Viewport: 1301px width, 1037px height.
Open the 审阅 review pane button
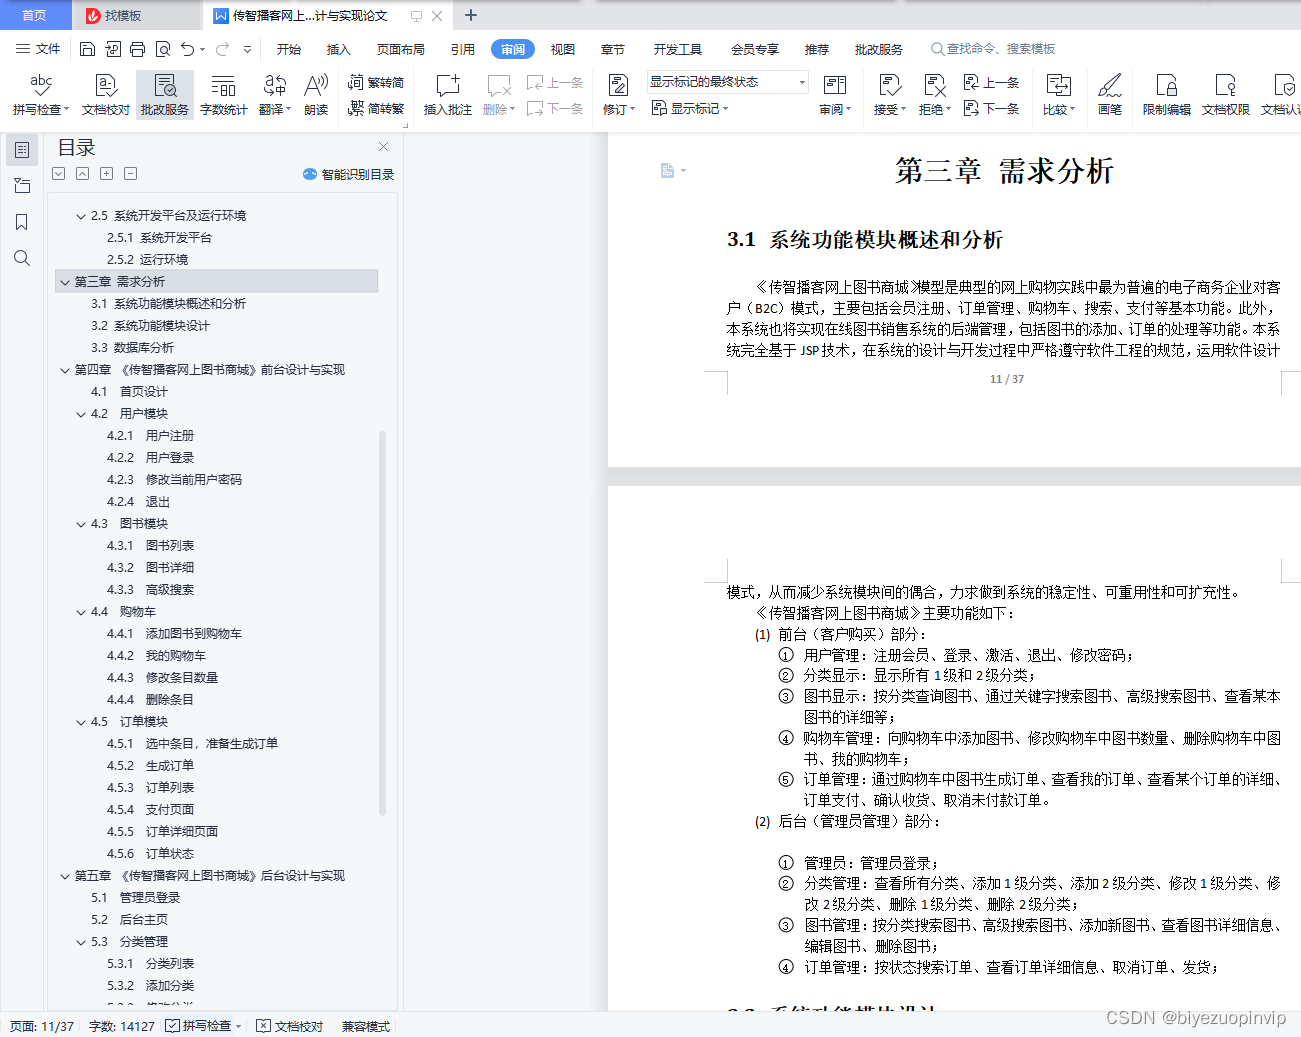click(x=835, y=95)
